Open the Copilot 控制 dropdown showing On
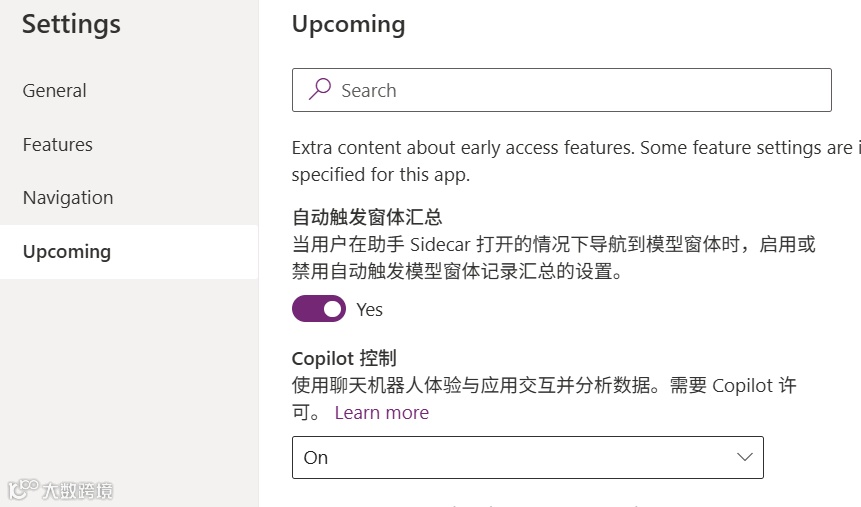 click(x=527, y=457)
